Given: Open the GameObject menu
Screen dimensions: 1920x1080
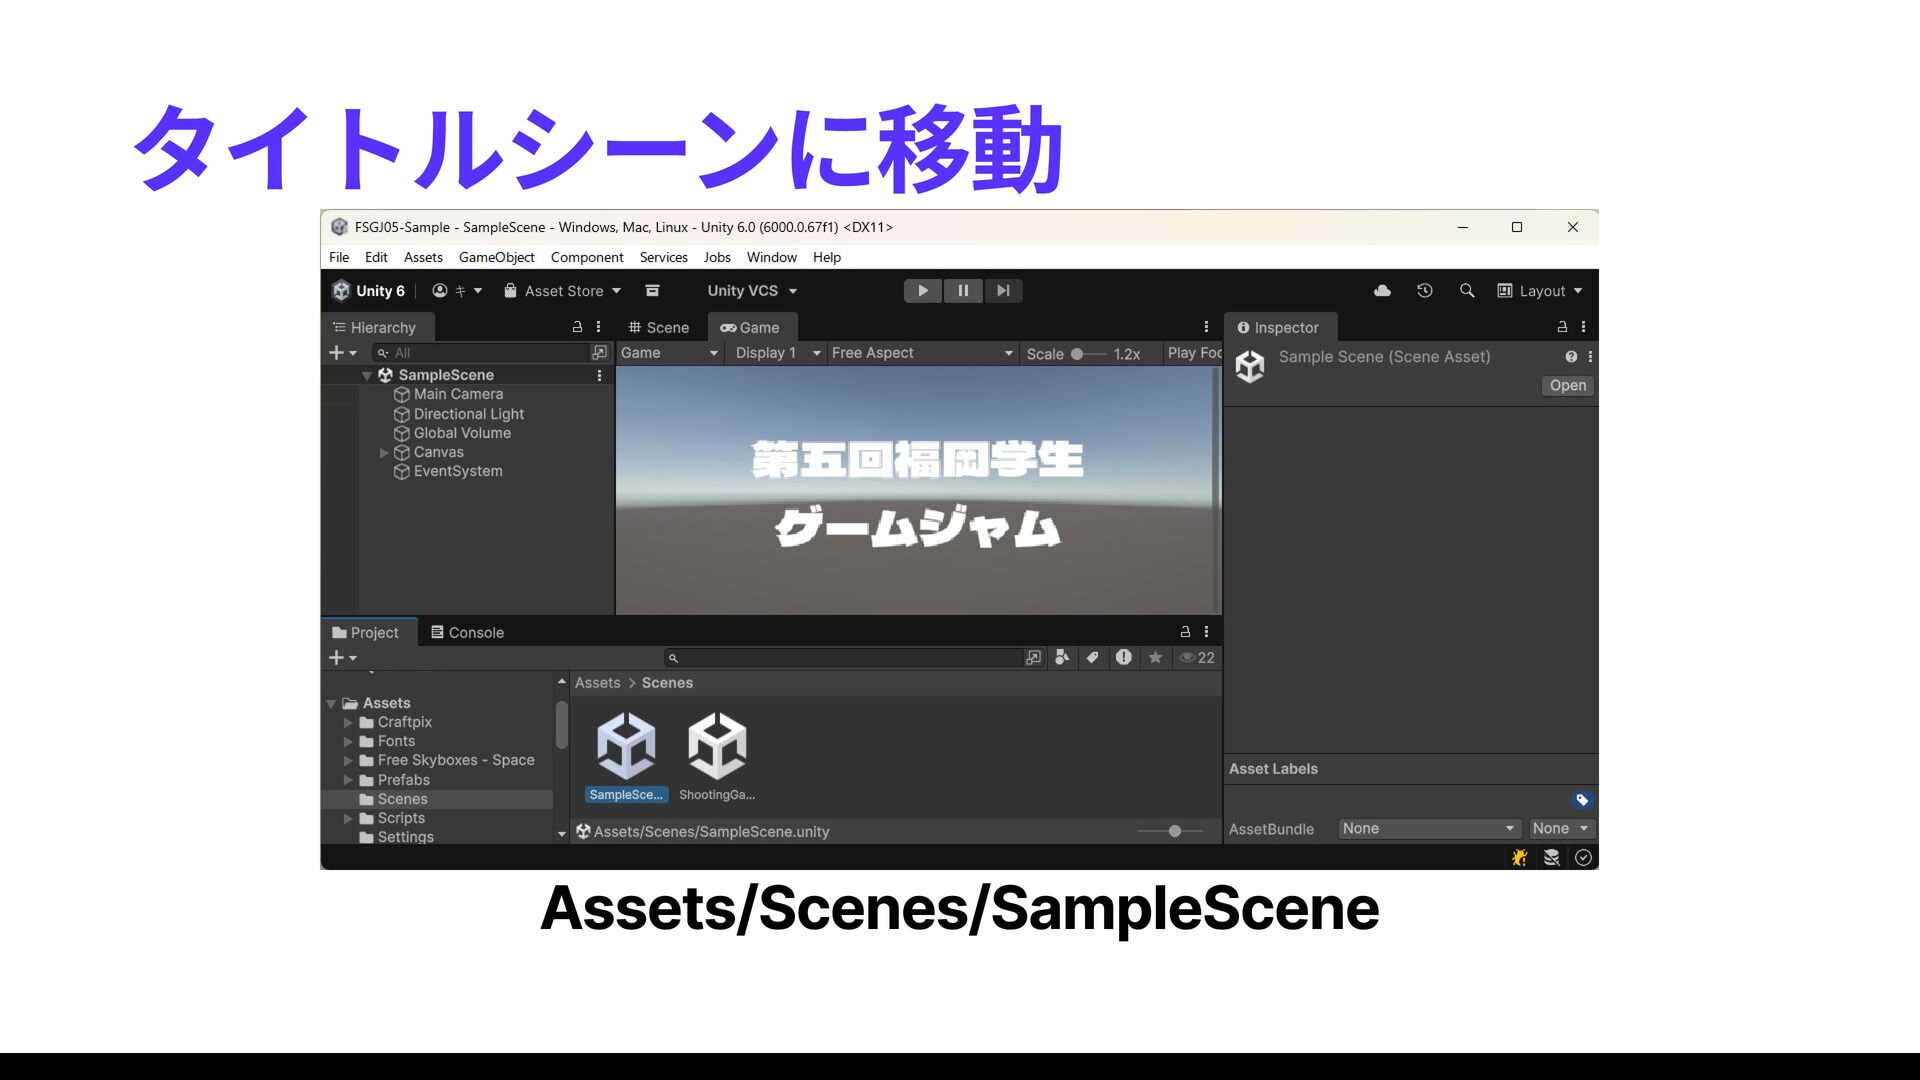Looking at the screenshot, I should click(x=496, y=257).
